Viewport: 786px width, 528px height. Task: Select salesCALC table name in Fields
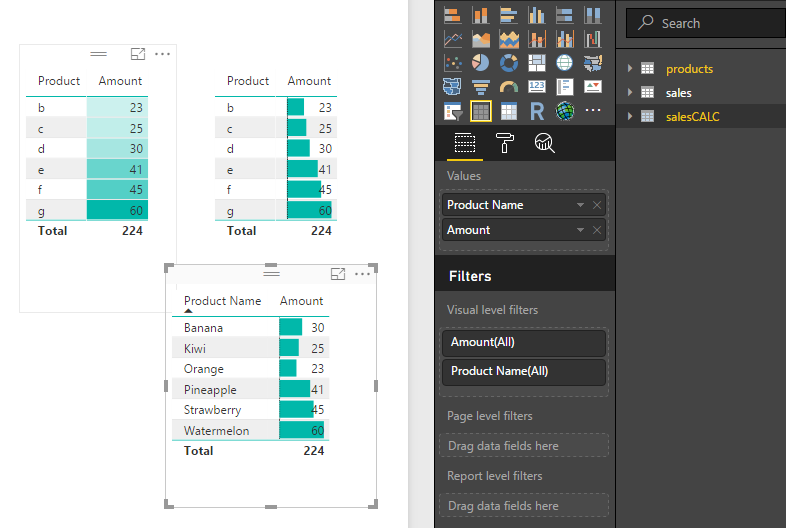pyautogui.click(x=692, y=117)
